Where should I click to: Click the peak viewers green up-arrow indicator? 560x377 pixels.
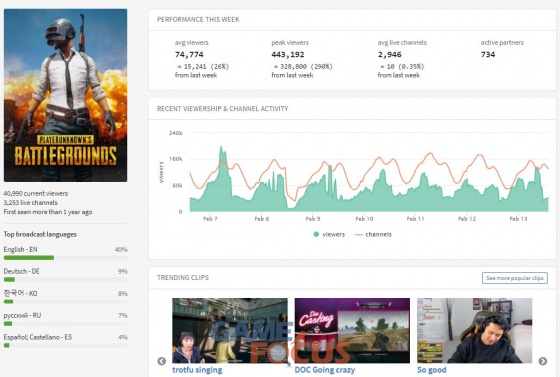[x=275, y=67]
